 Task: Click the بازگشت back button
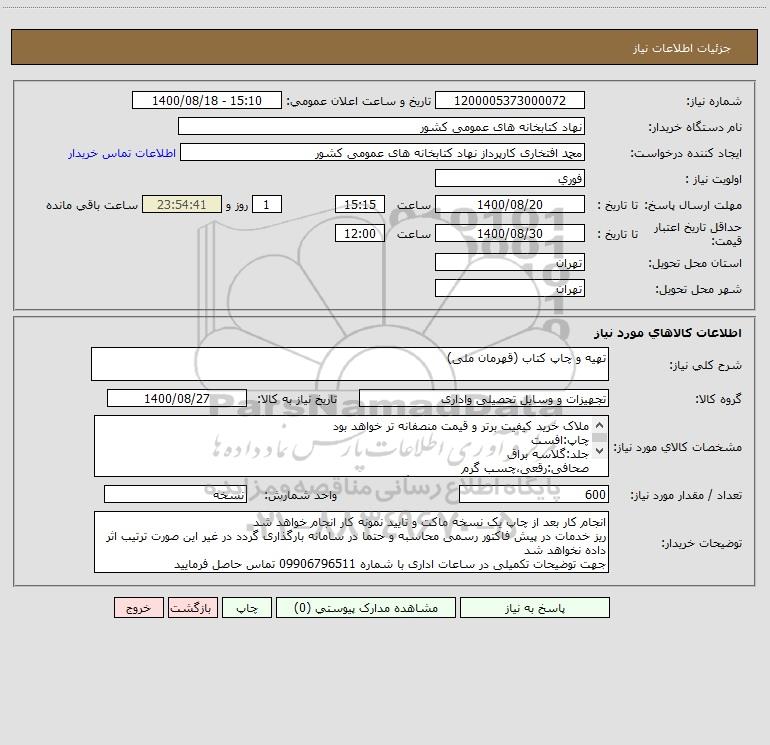(192, 608)
